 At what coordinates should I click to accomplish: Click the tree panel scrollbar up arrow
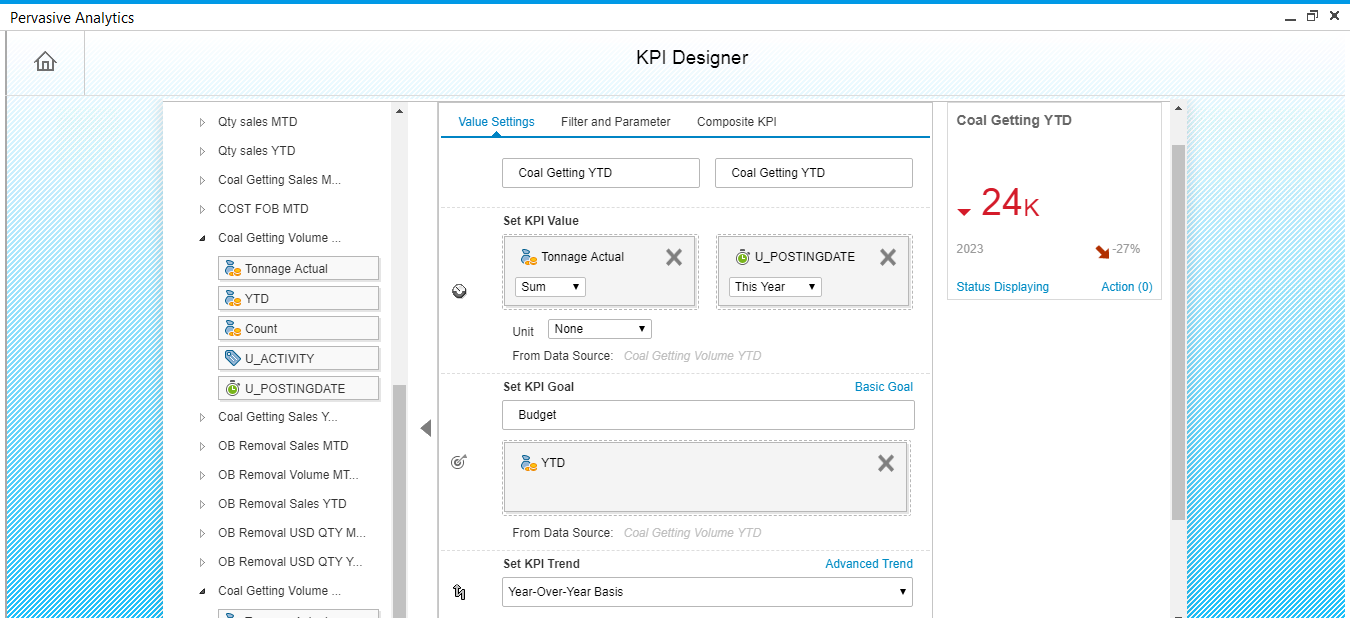[399, 111]
